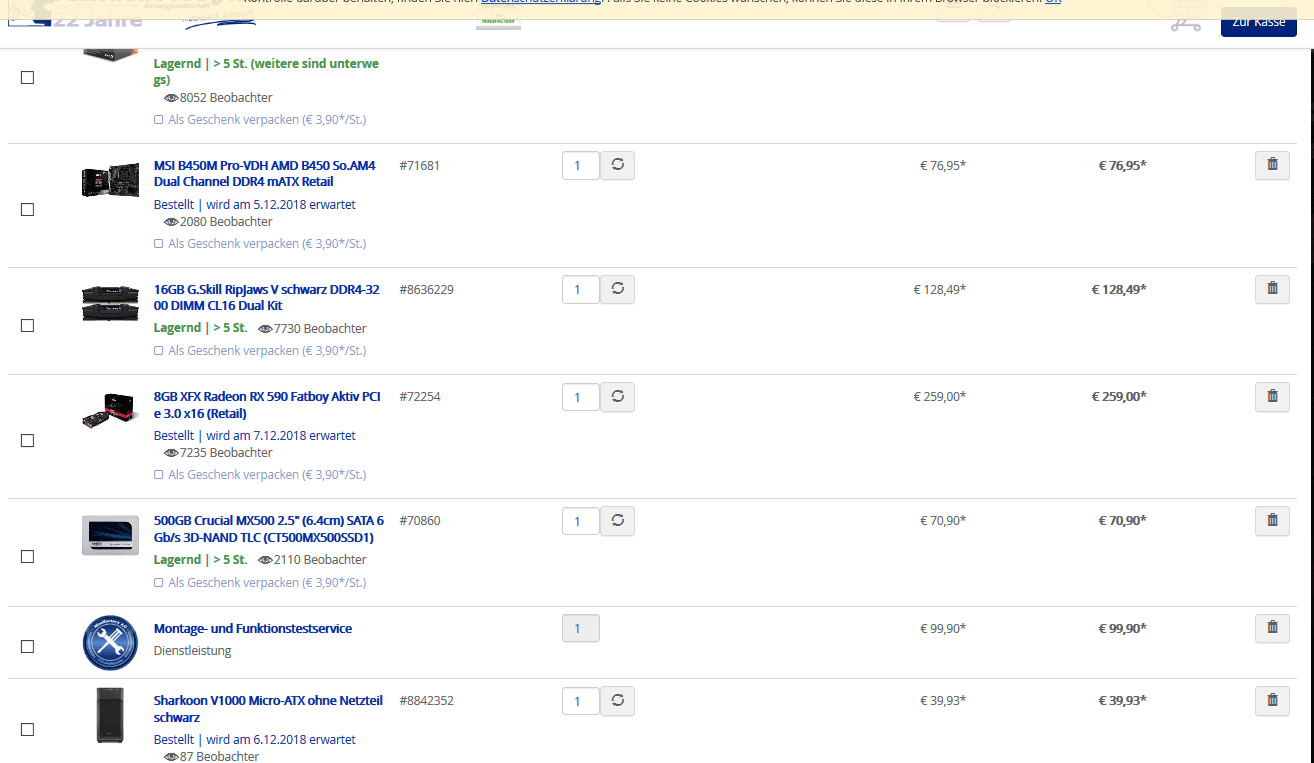The width and height of the screenshot is (1314, 763).
Task: Click the eye icon beside 8052 Beobachter
Action: (x=171, y=98)
